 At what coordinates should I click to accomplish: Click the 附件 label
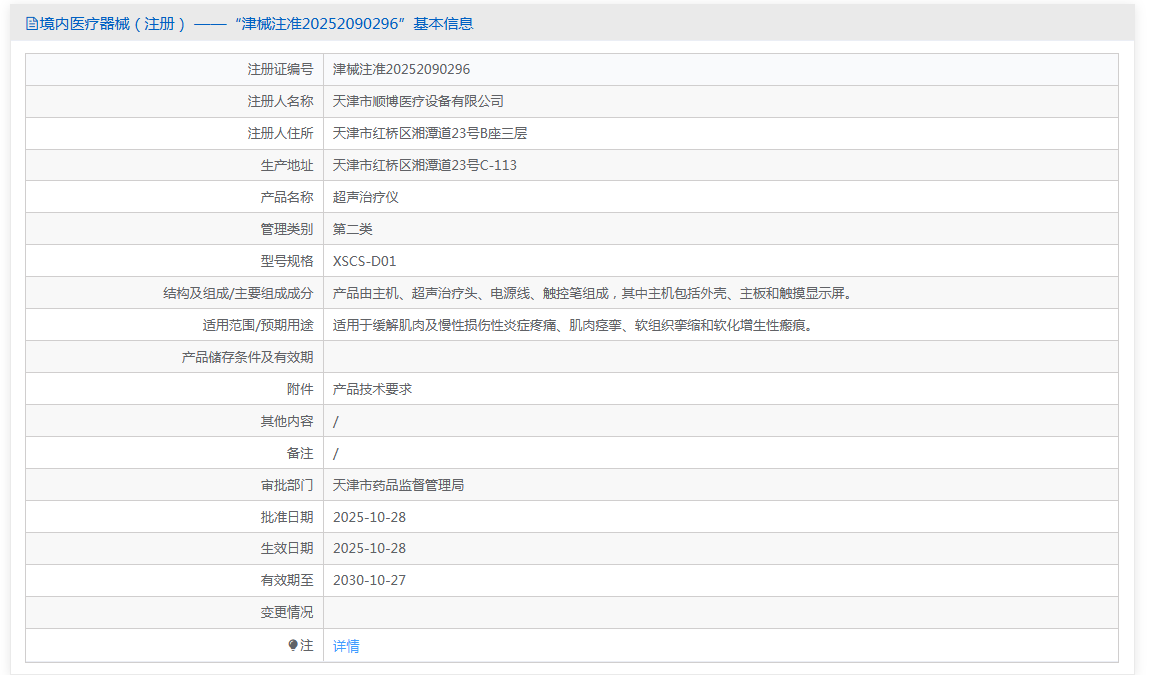point(300,389)
